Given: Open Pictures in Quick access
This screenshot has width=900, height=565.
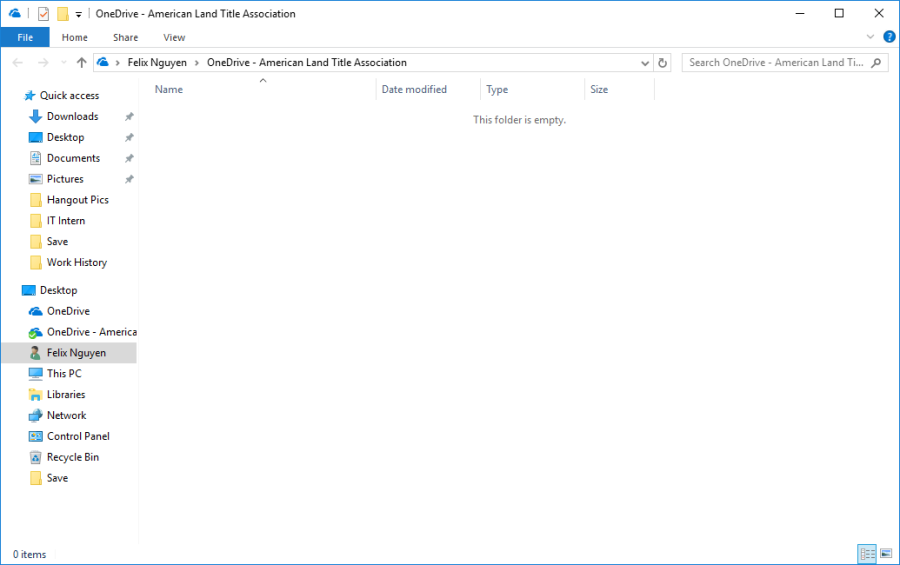Looking at the screenshot, I should (x=65, y=179).
